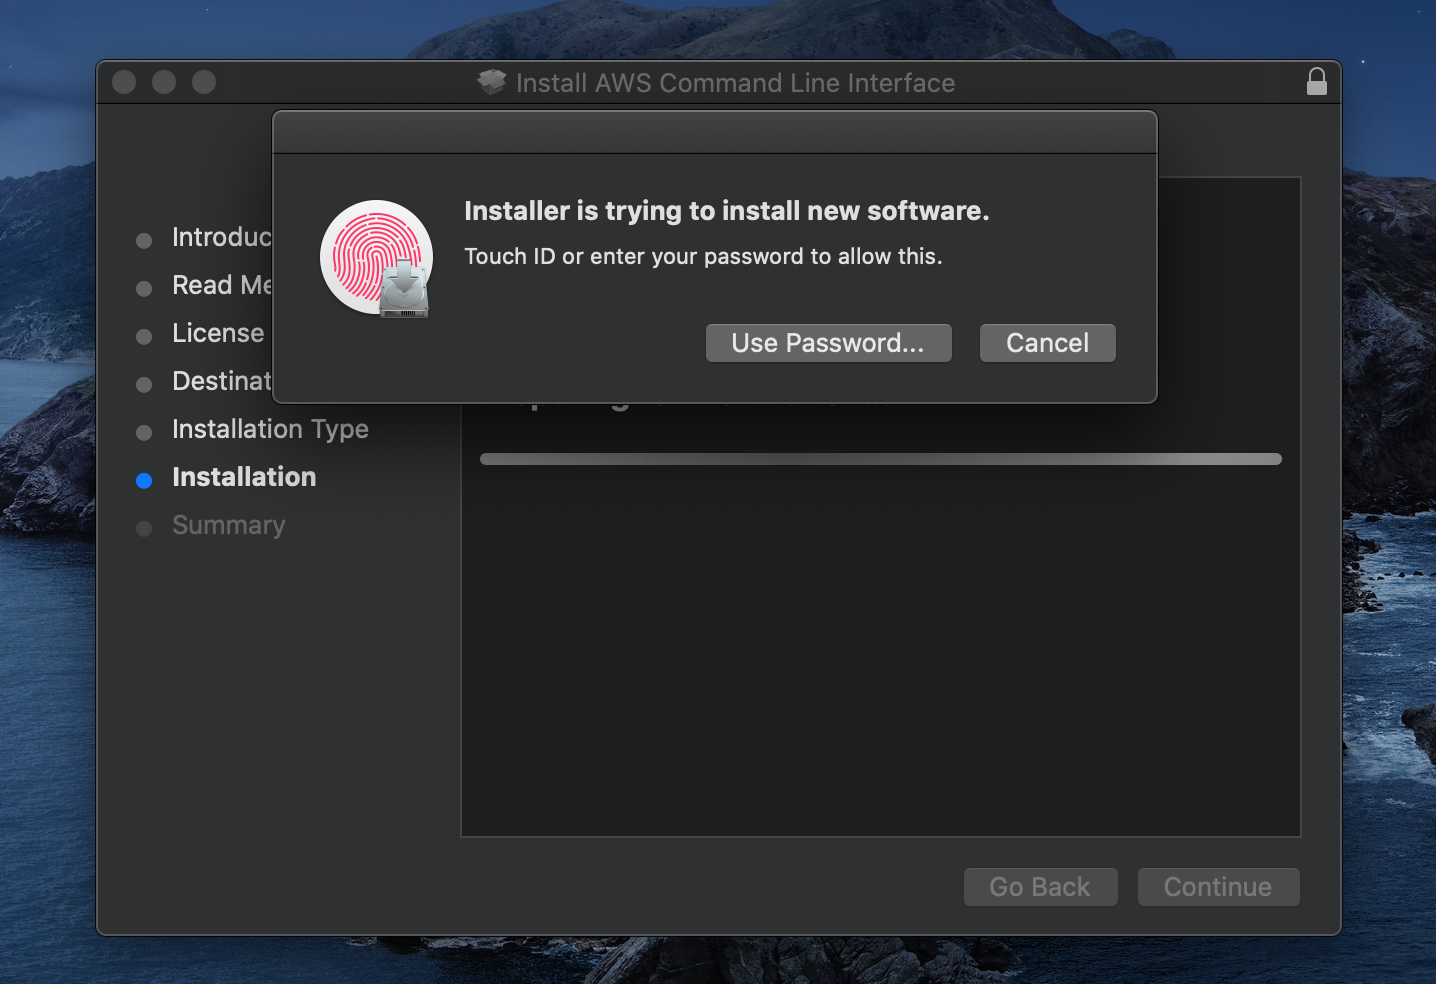Click the Continue button

pos(1218,887)
